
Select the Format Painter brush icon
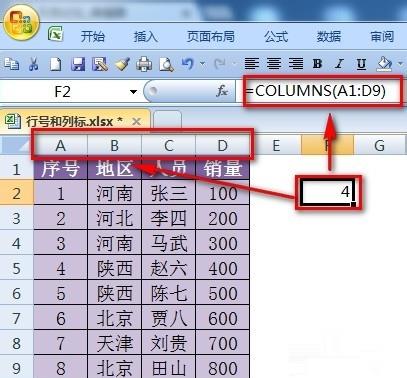tap(122, 64)
